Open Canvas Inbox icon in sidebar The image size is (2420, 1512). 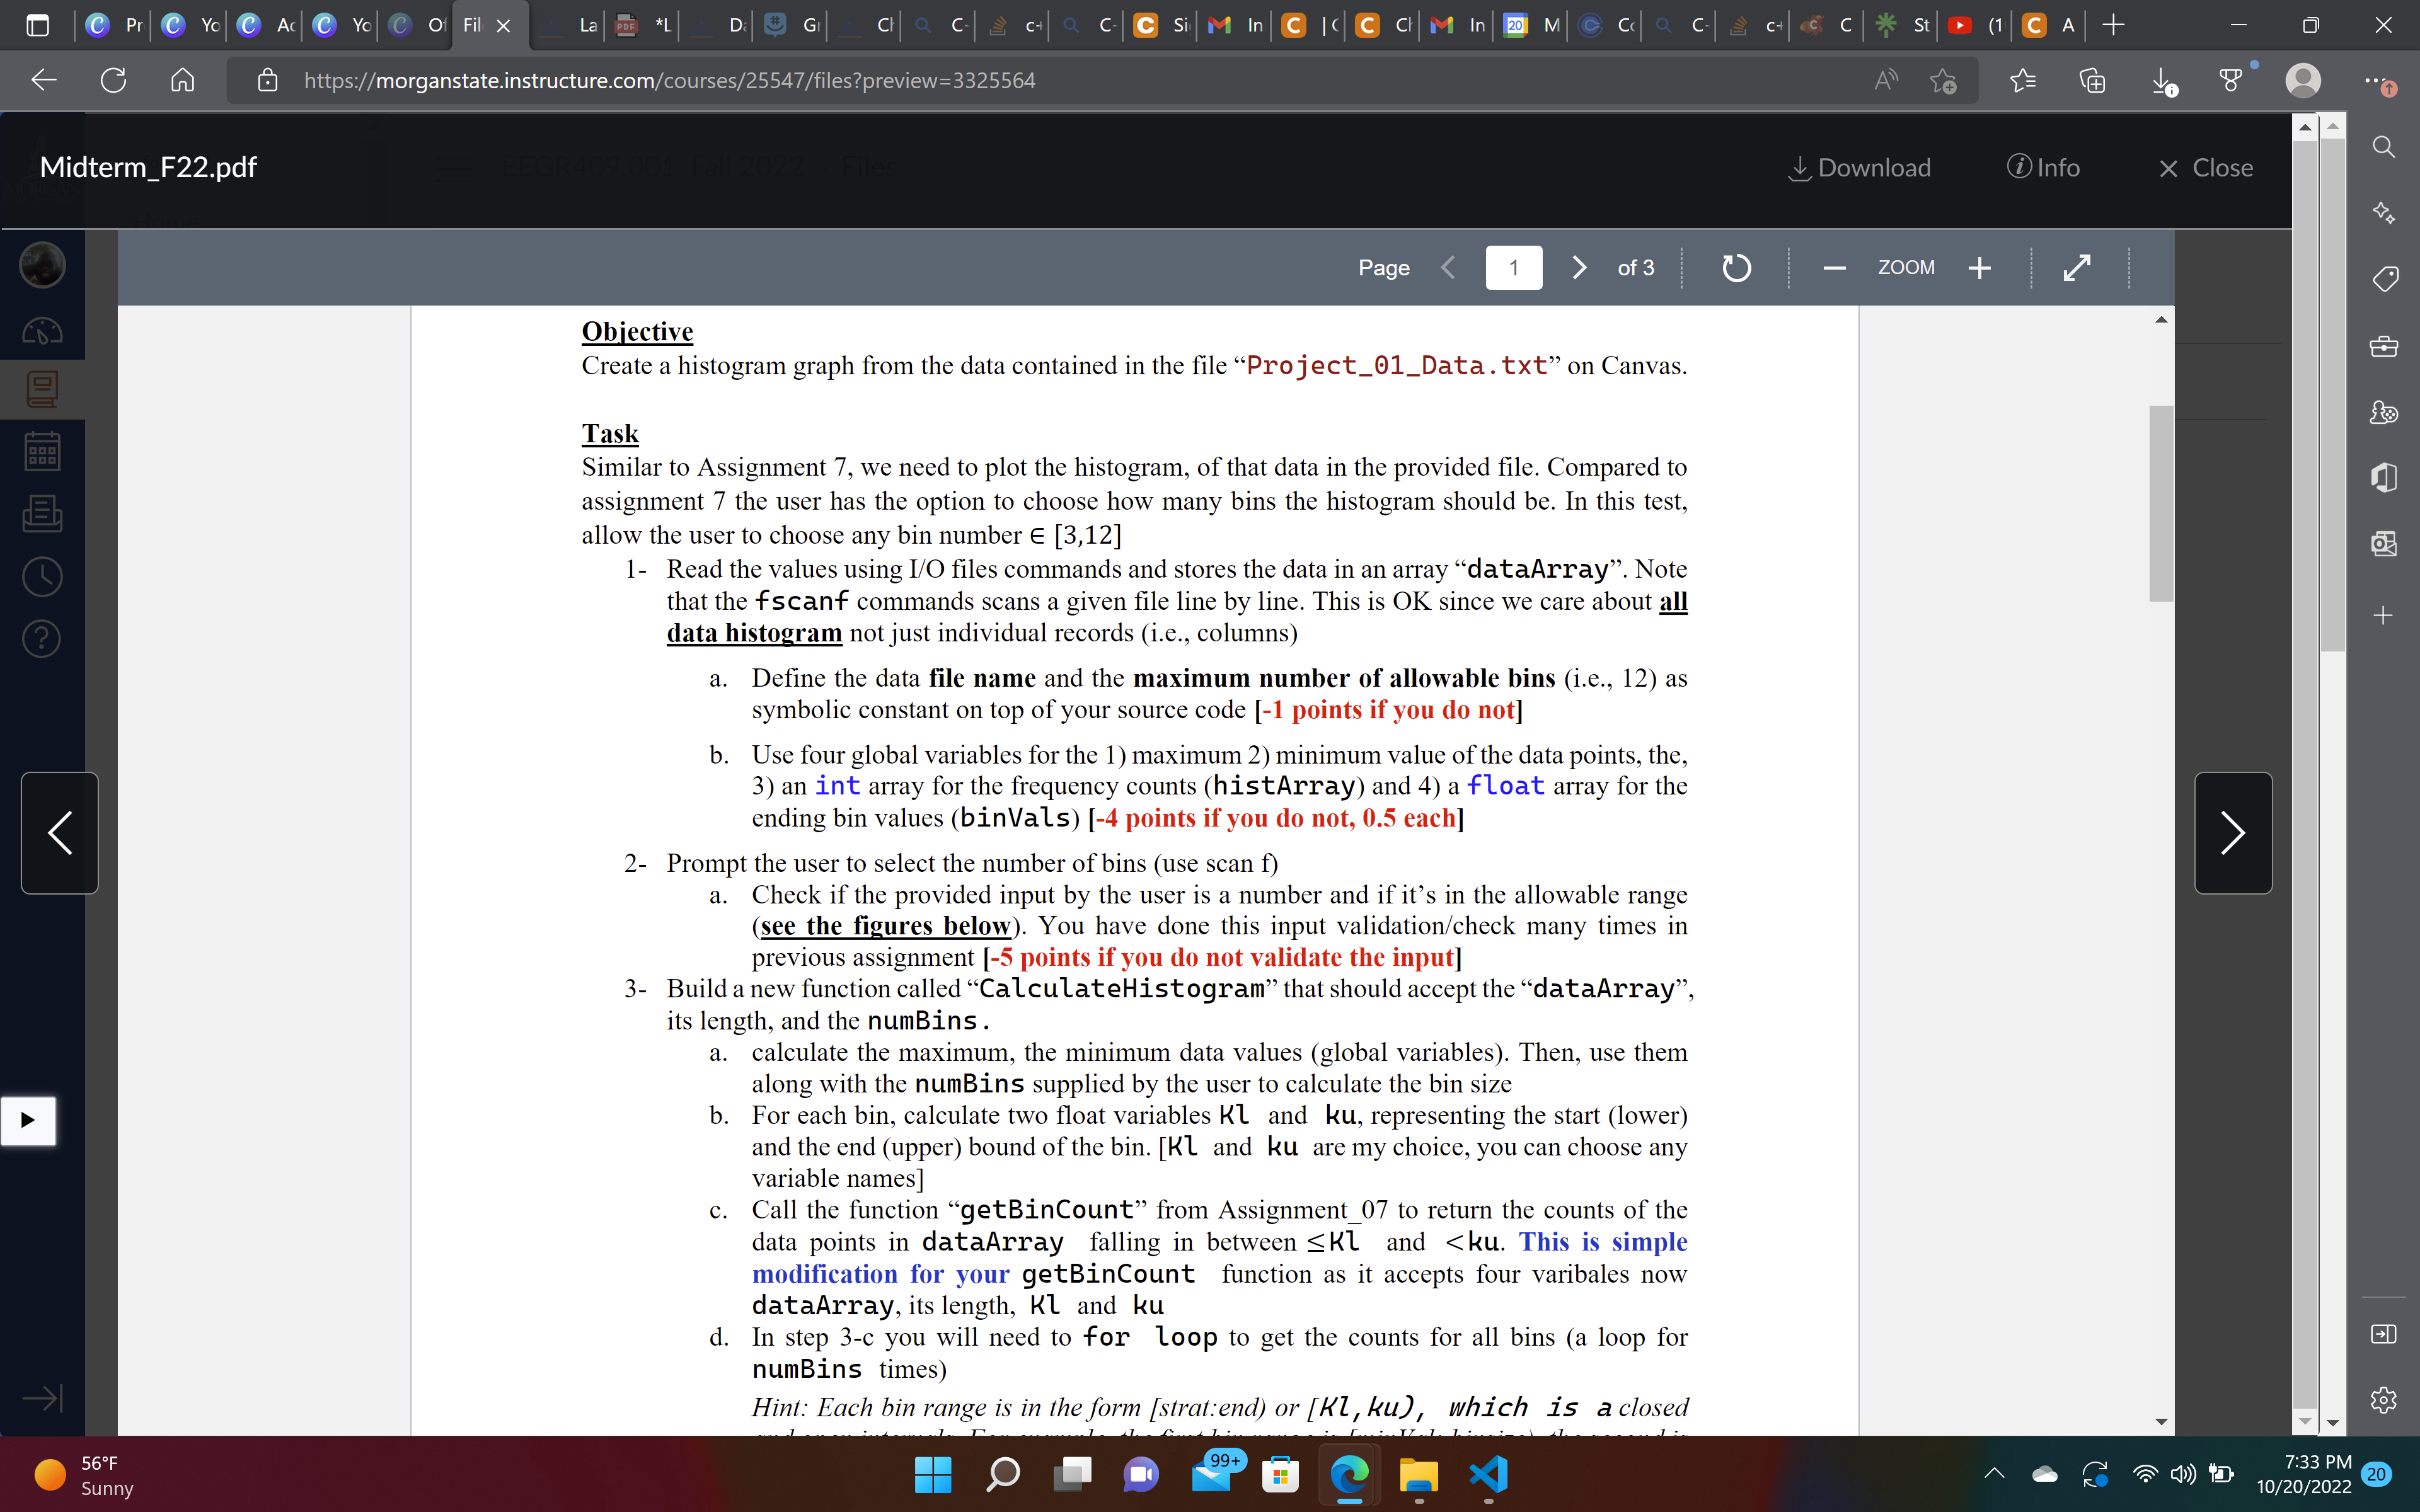[42, 514]
